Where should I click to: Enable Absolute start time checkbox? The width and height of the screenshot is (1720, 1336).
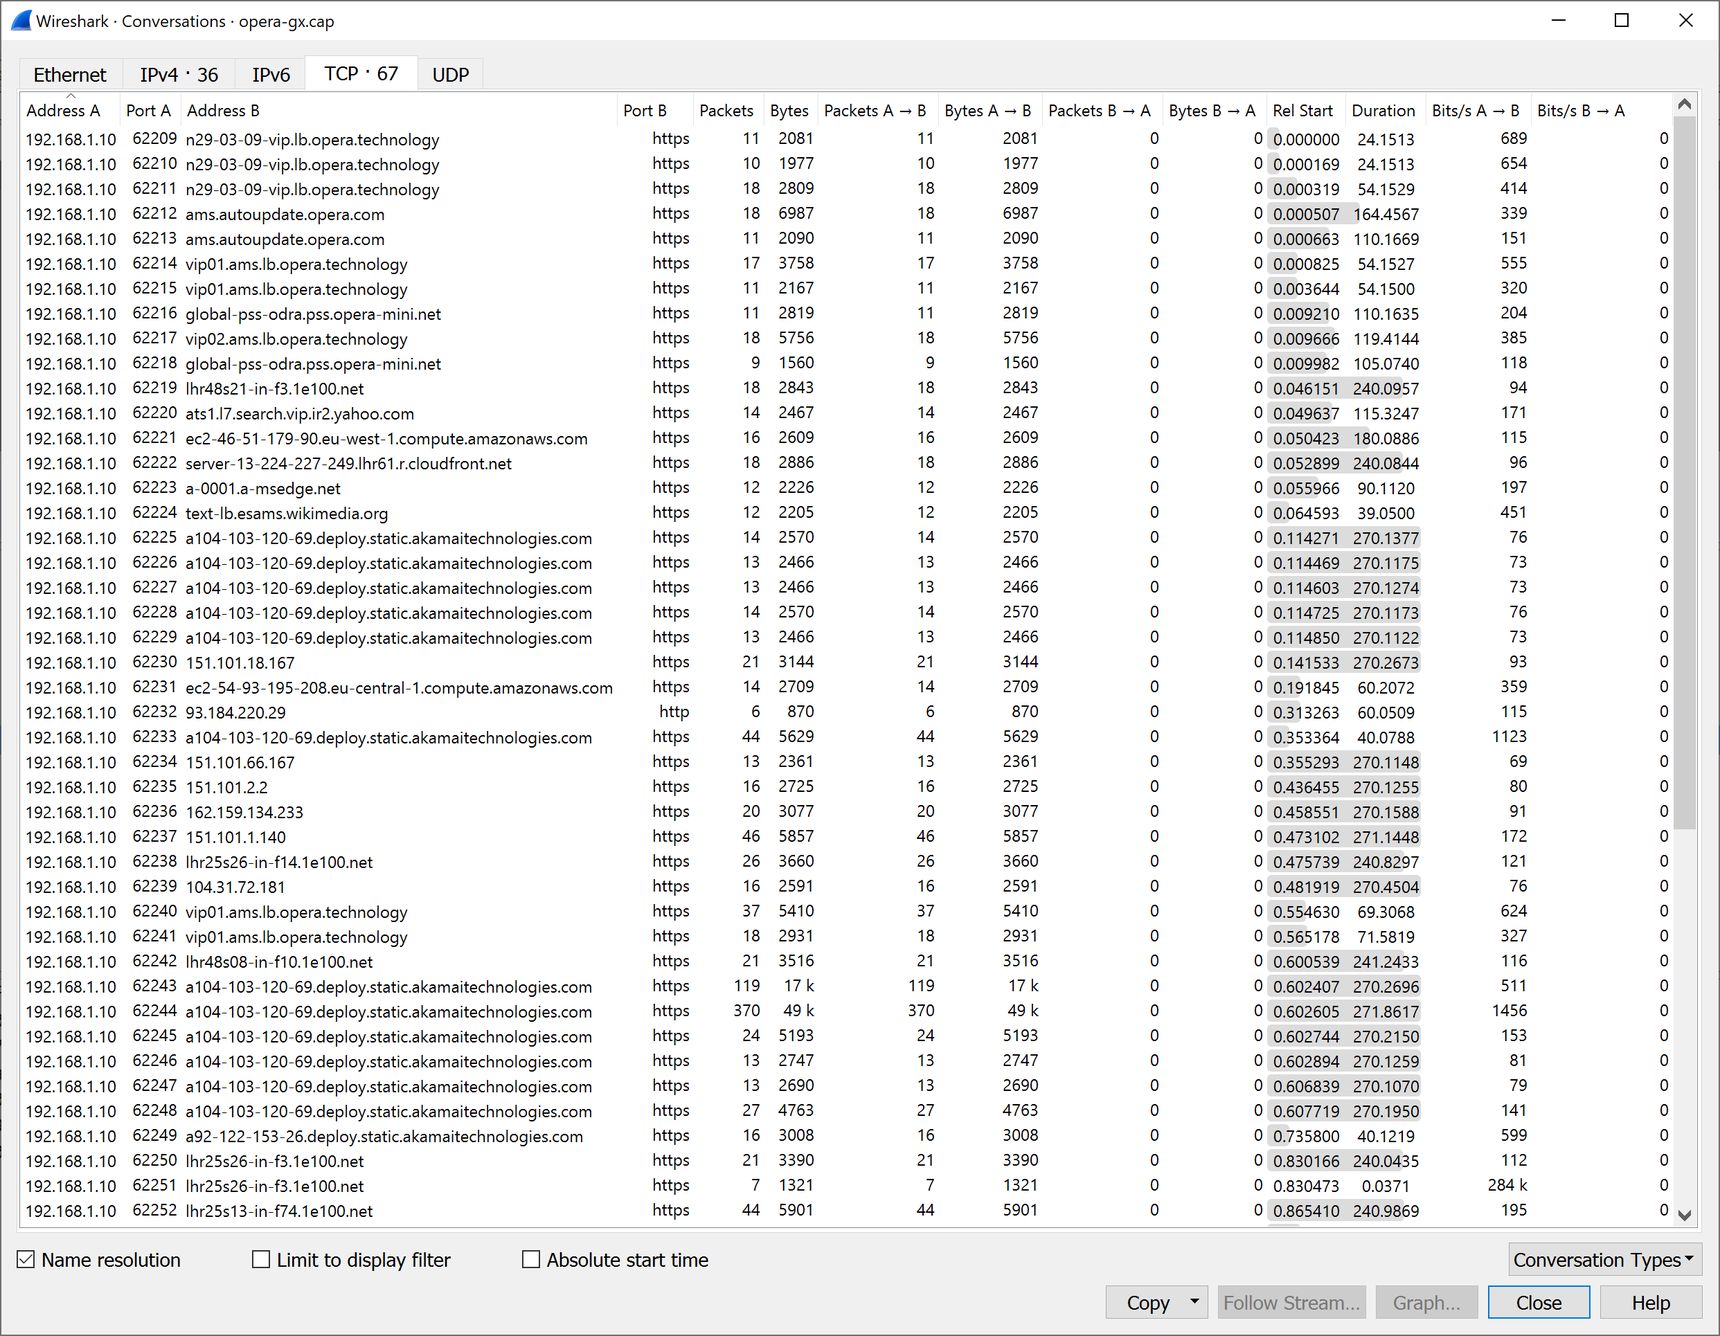coord(531,1260)
